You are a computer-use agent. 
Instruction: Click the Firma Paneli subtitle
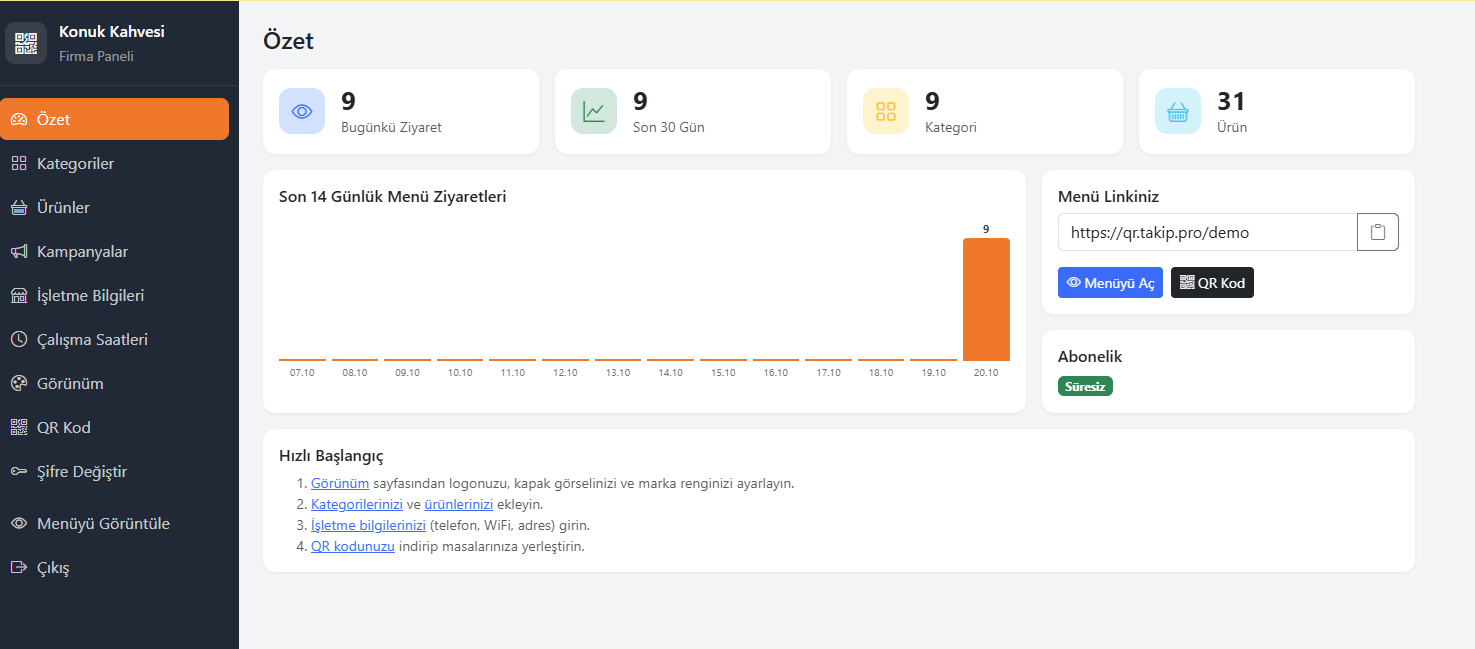(96, 56)
